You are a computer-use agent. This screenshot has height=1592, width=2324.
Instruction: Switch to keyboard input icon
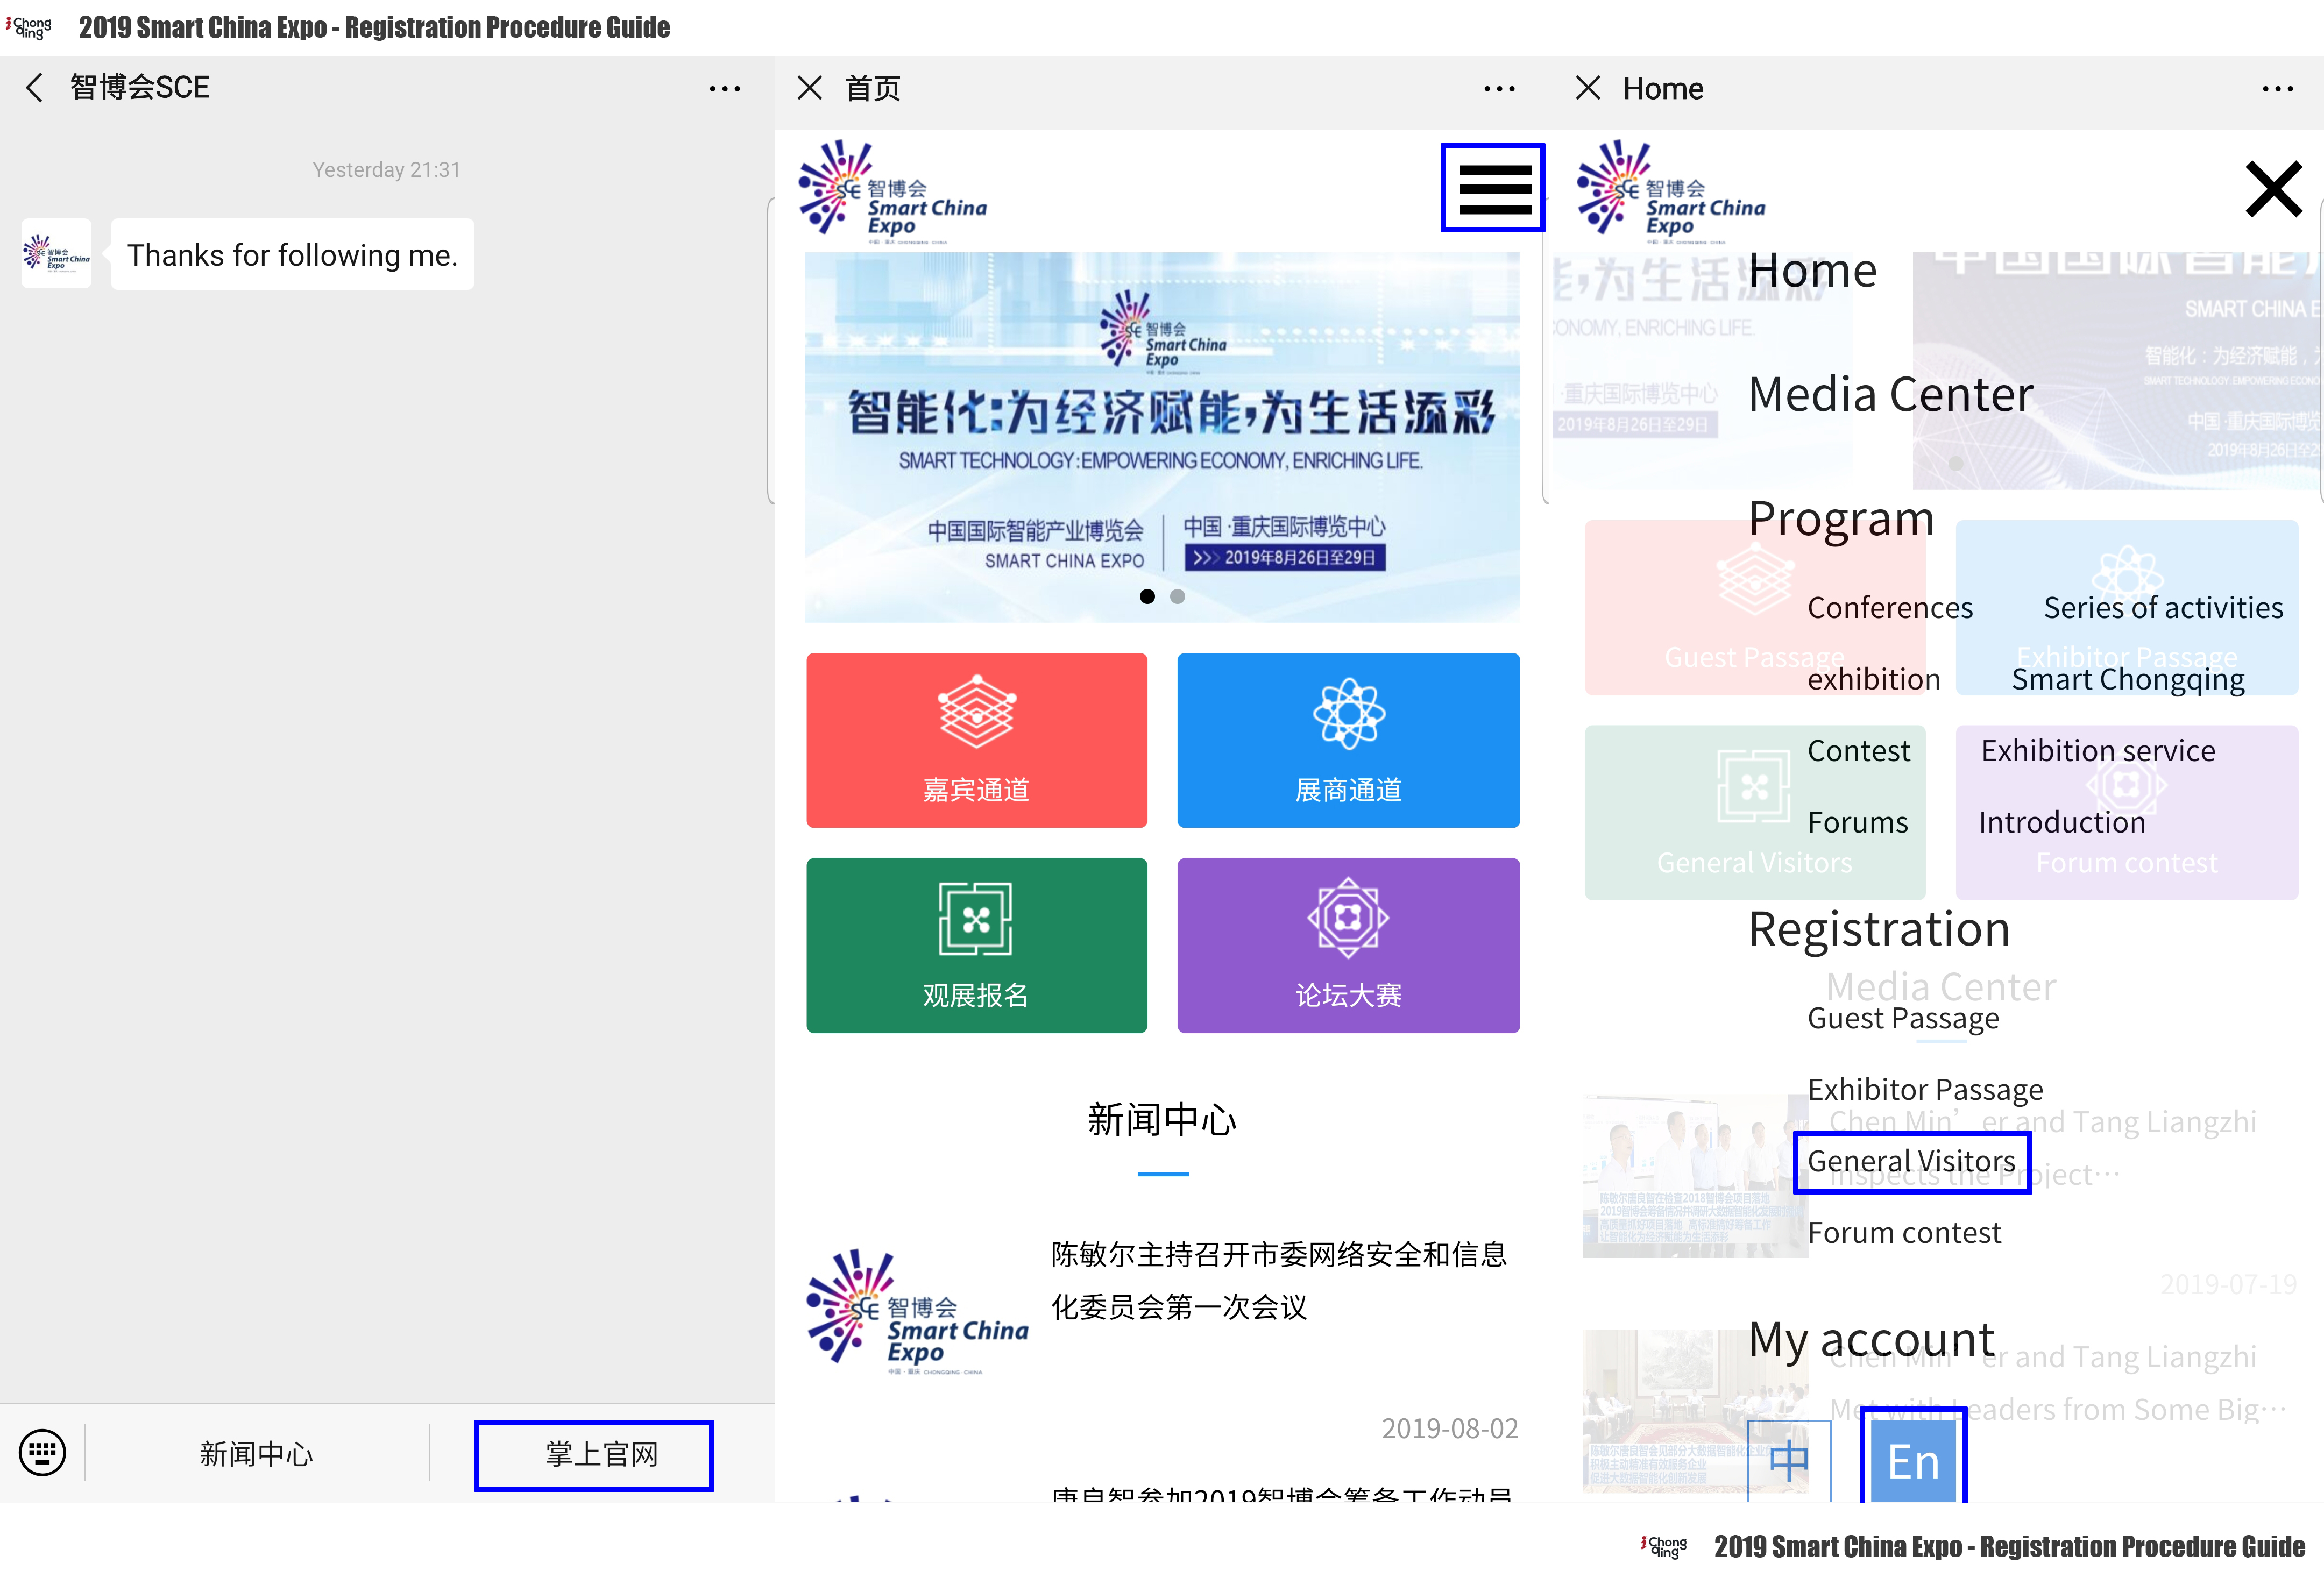(42, 1453)
